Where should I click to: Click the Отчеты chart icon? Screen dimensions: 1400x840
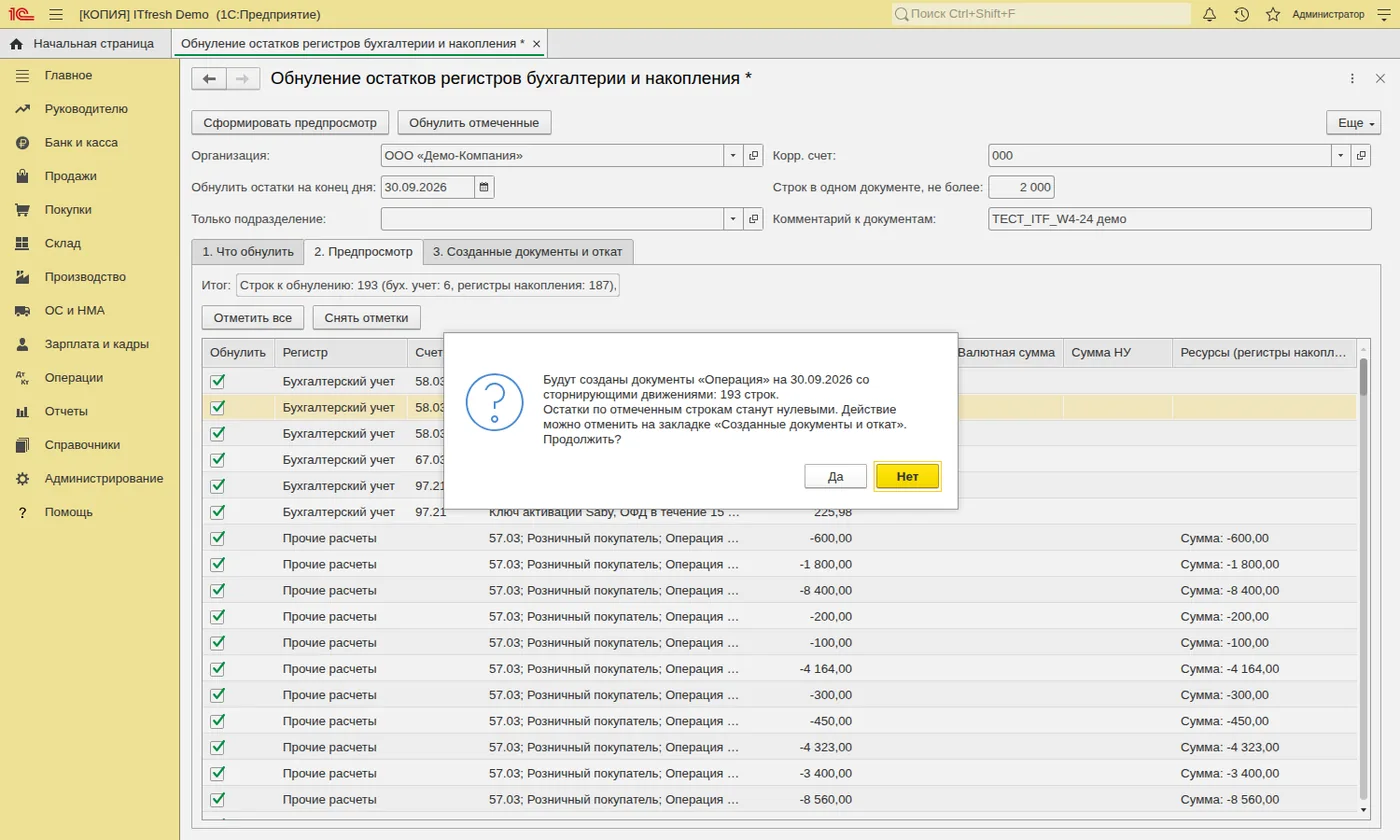[x=22, y=412]
